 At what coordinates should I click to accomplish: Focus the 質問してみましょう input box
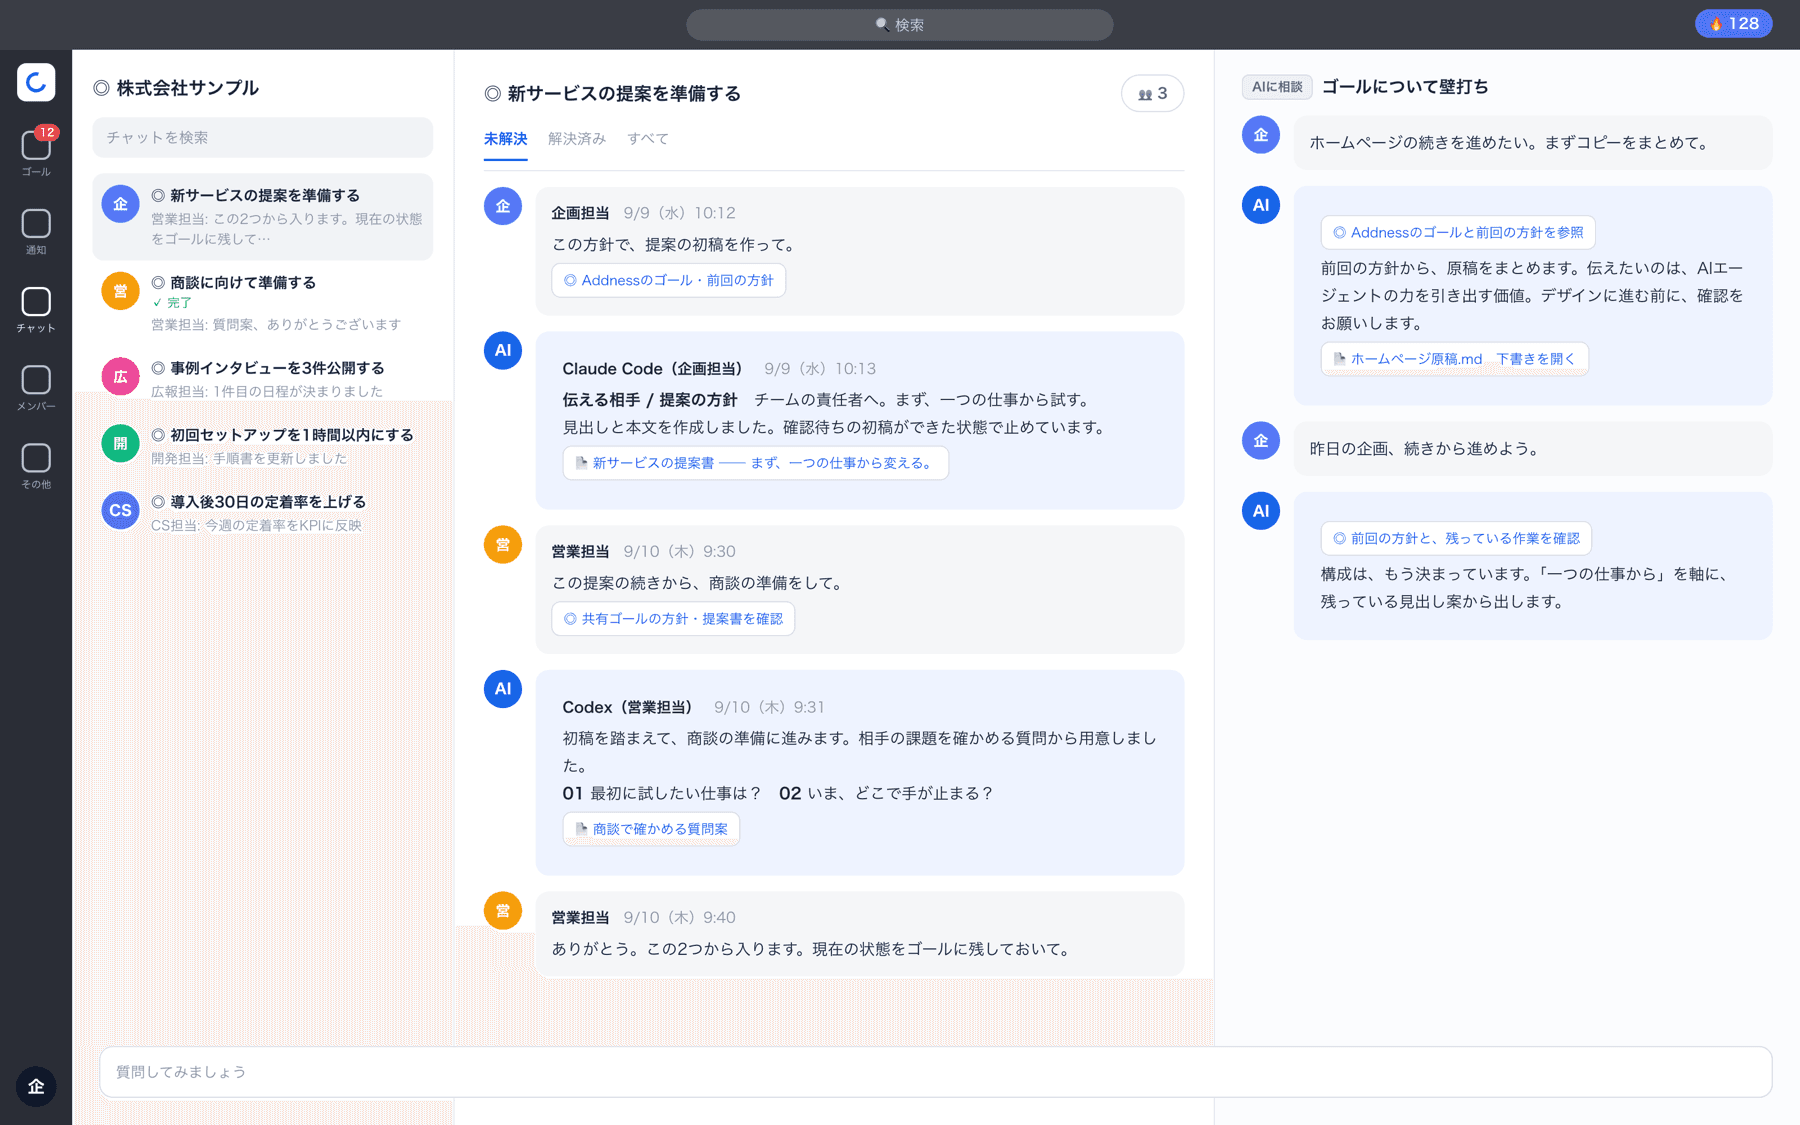coord(935,1072)
